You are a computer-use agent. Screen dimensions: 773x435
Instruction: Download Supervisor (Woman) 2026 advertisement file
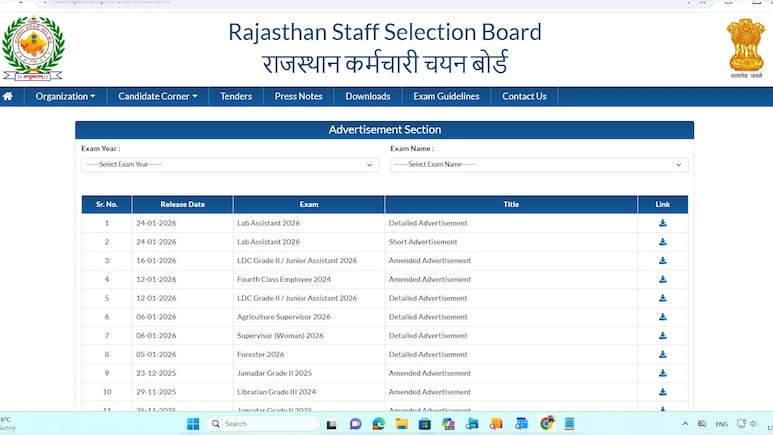tap(663, 335)
